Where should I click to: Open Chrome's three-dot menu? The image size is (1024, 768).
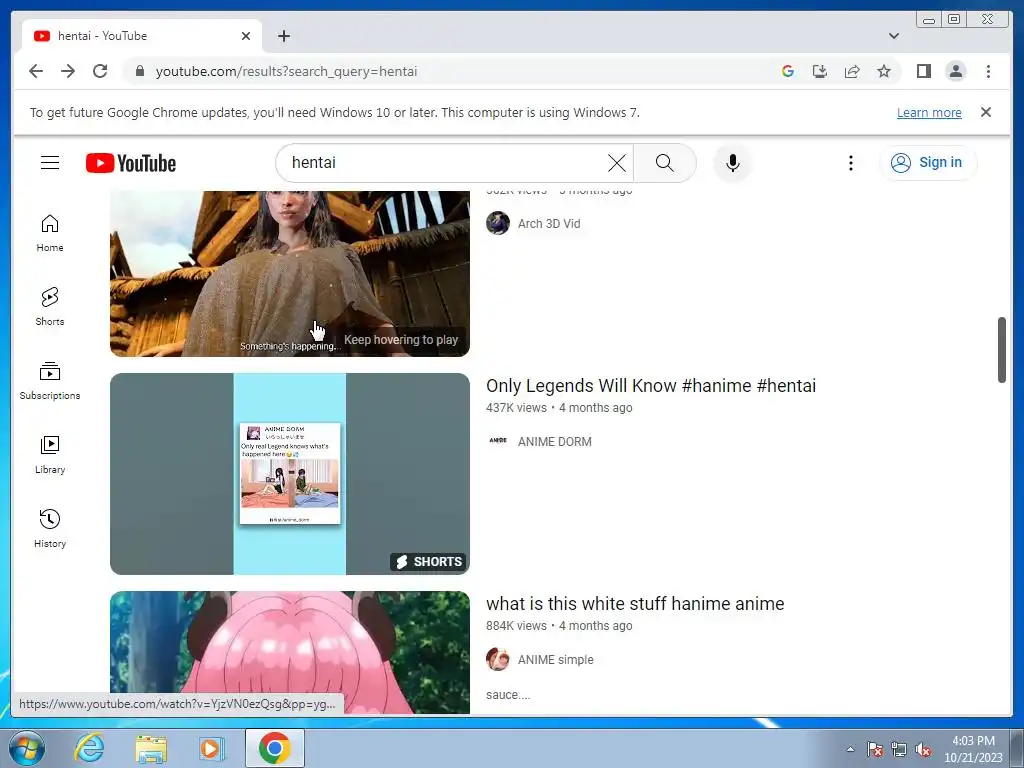(988, 71)
